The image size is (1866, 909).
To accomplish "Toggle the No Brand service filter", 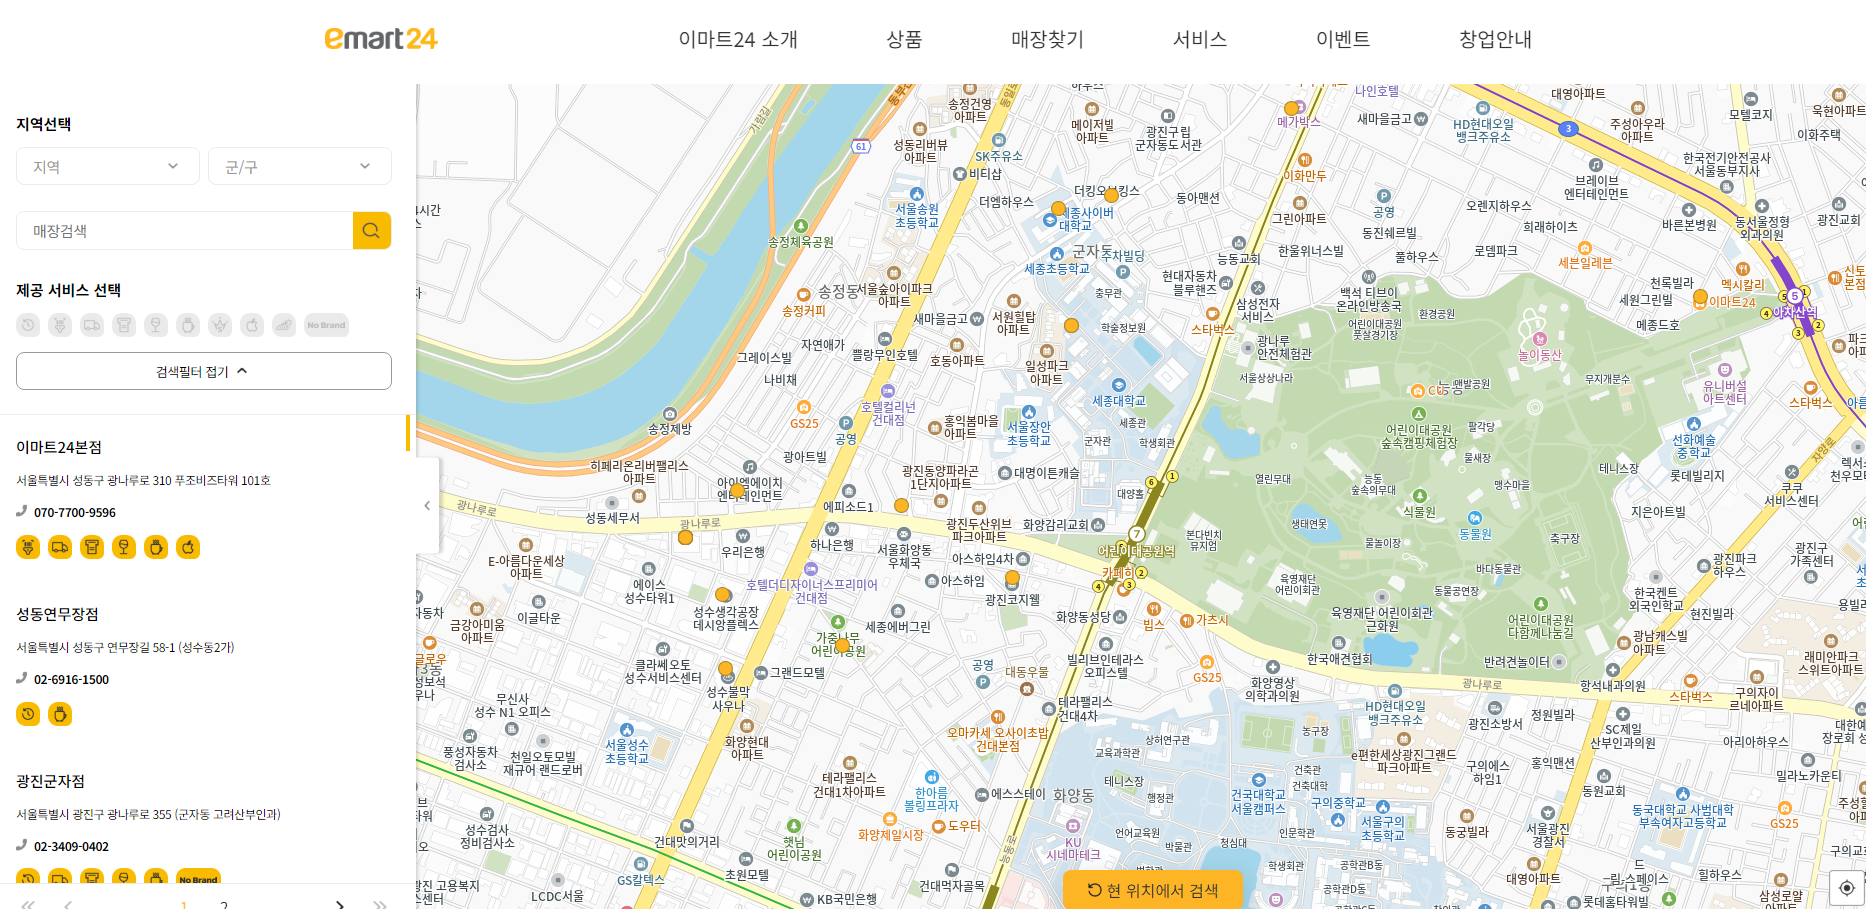I will (326, 325).
